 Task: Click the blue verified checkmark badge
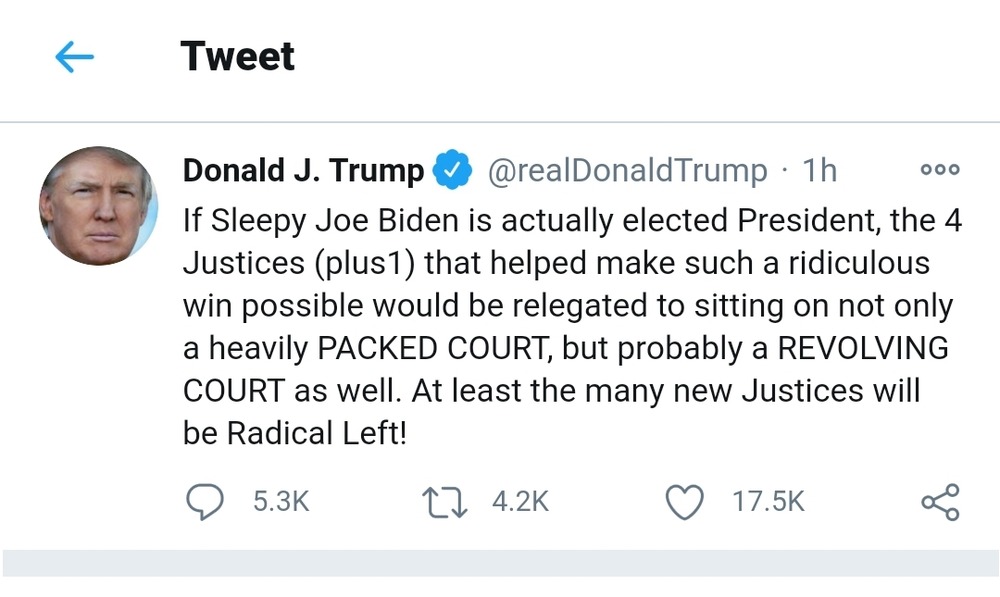[452, 170]
